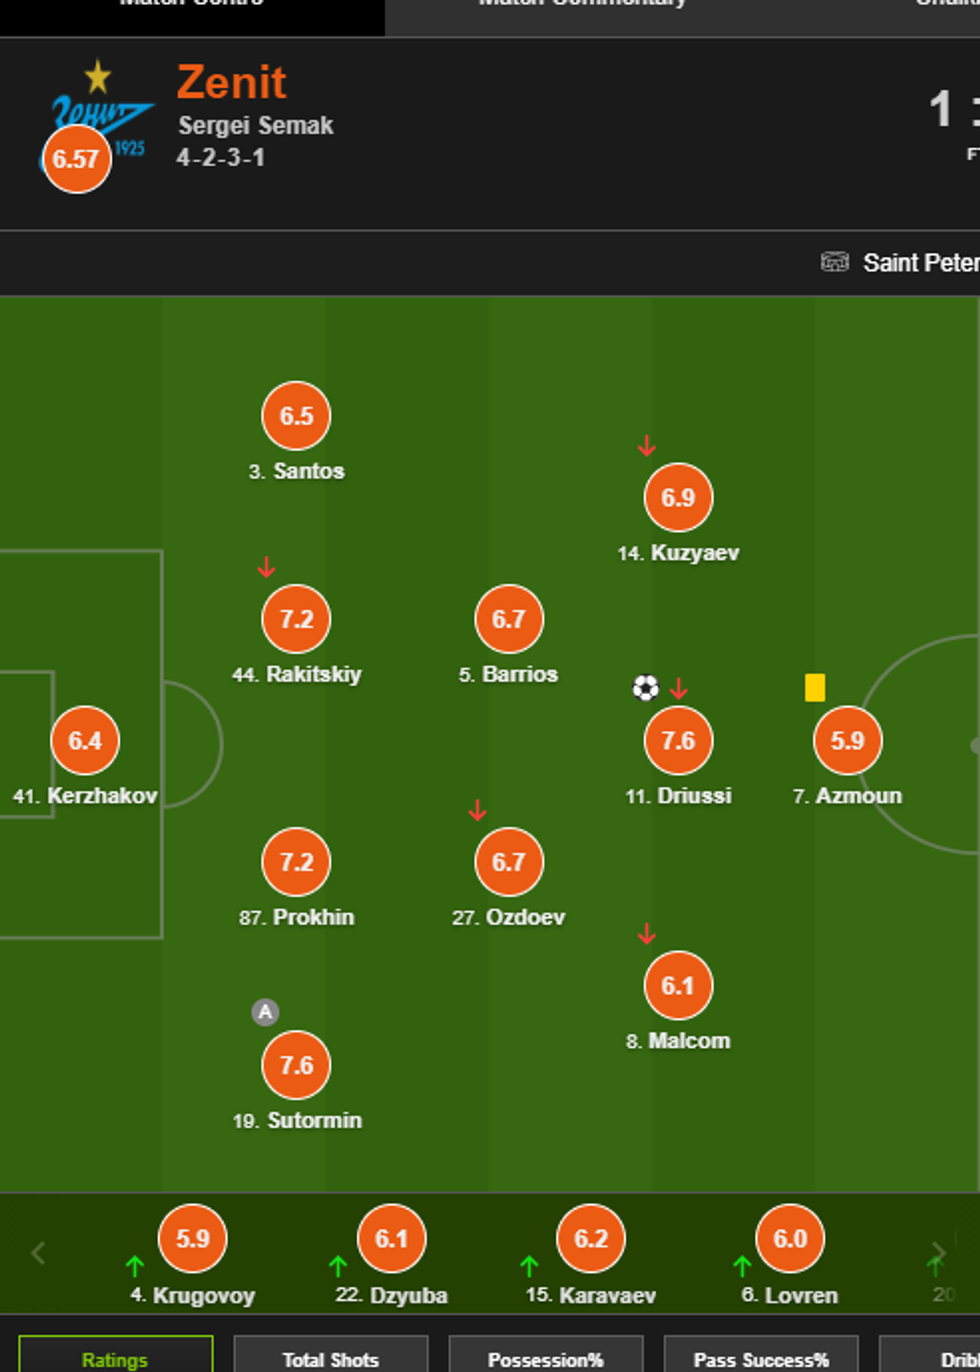Click the Zenit 6.57 team rating badge
The height and width of the screenshot is (1372, 980).
point(76,159)
